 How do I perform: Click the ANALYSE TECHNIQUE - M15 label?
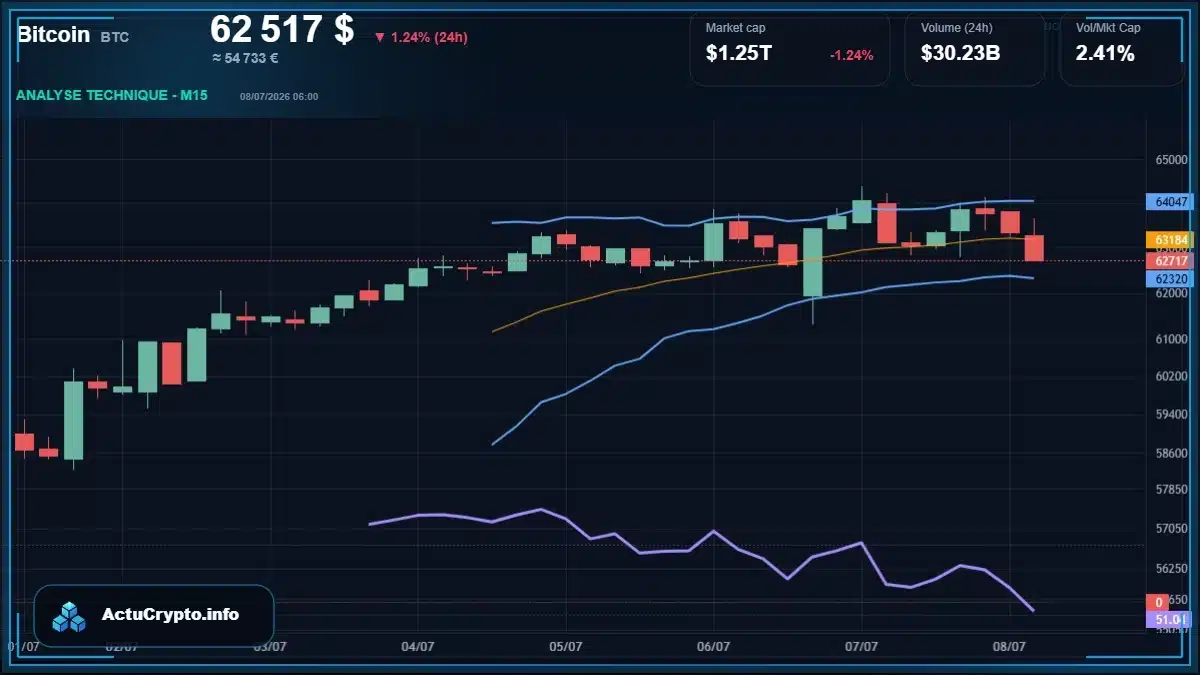(x=113, y=95)
